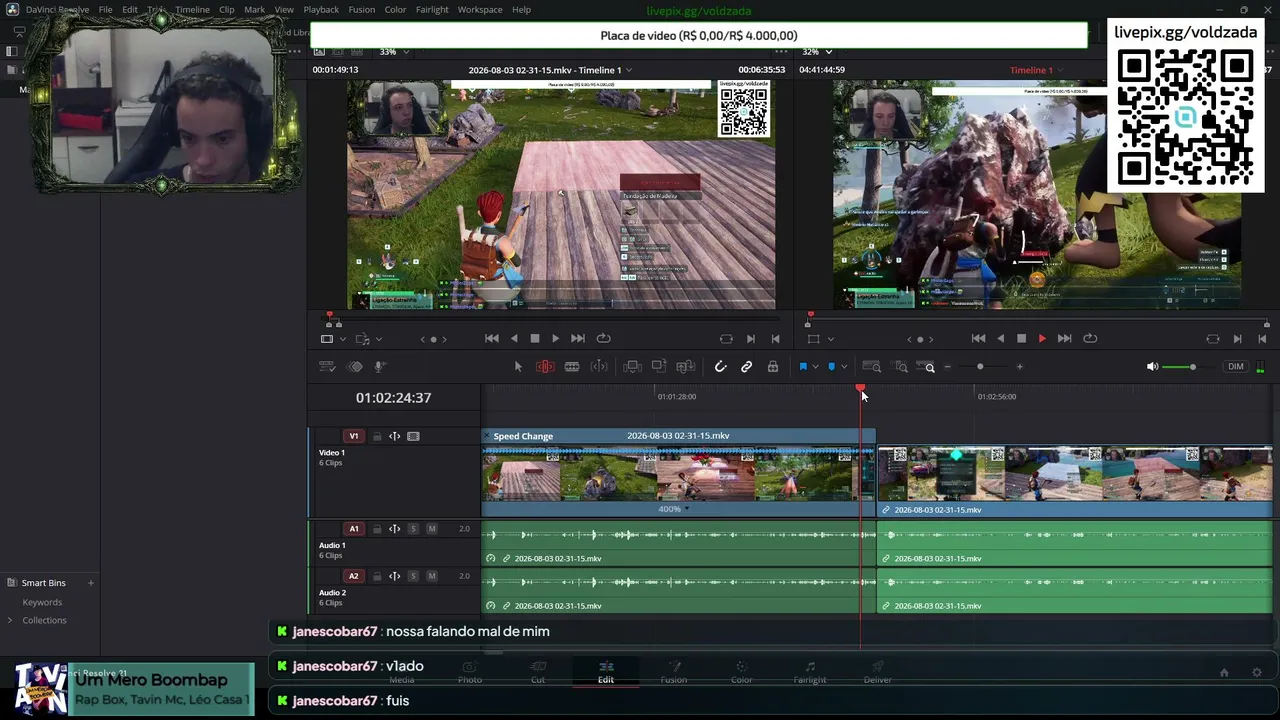Click the Full Extent Zoom icon
This screenshot has width=1280, height=720.
click(x=872, y=367)
